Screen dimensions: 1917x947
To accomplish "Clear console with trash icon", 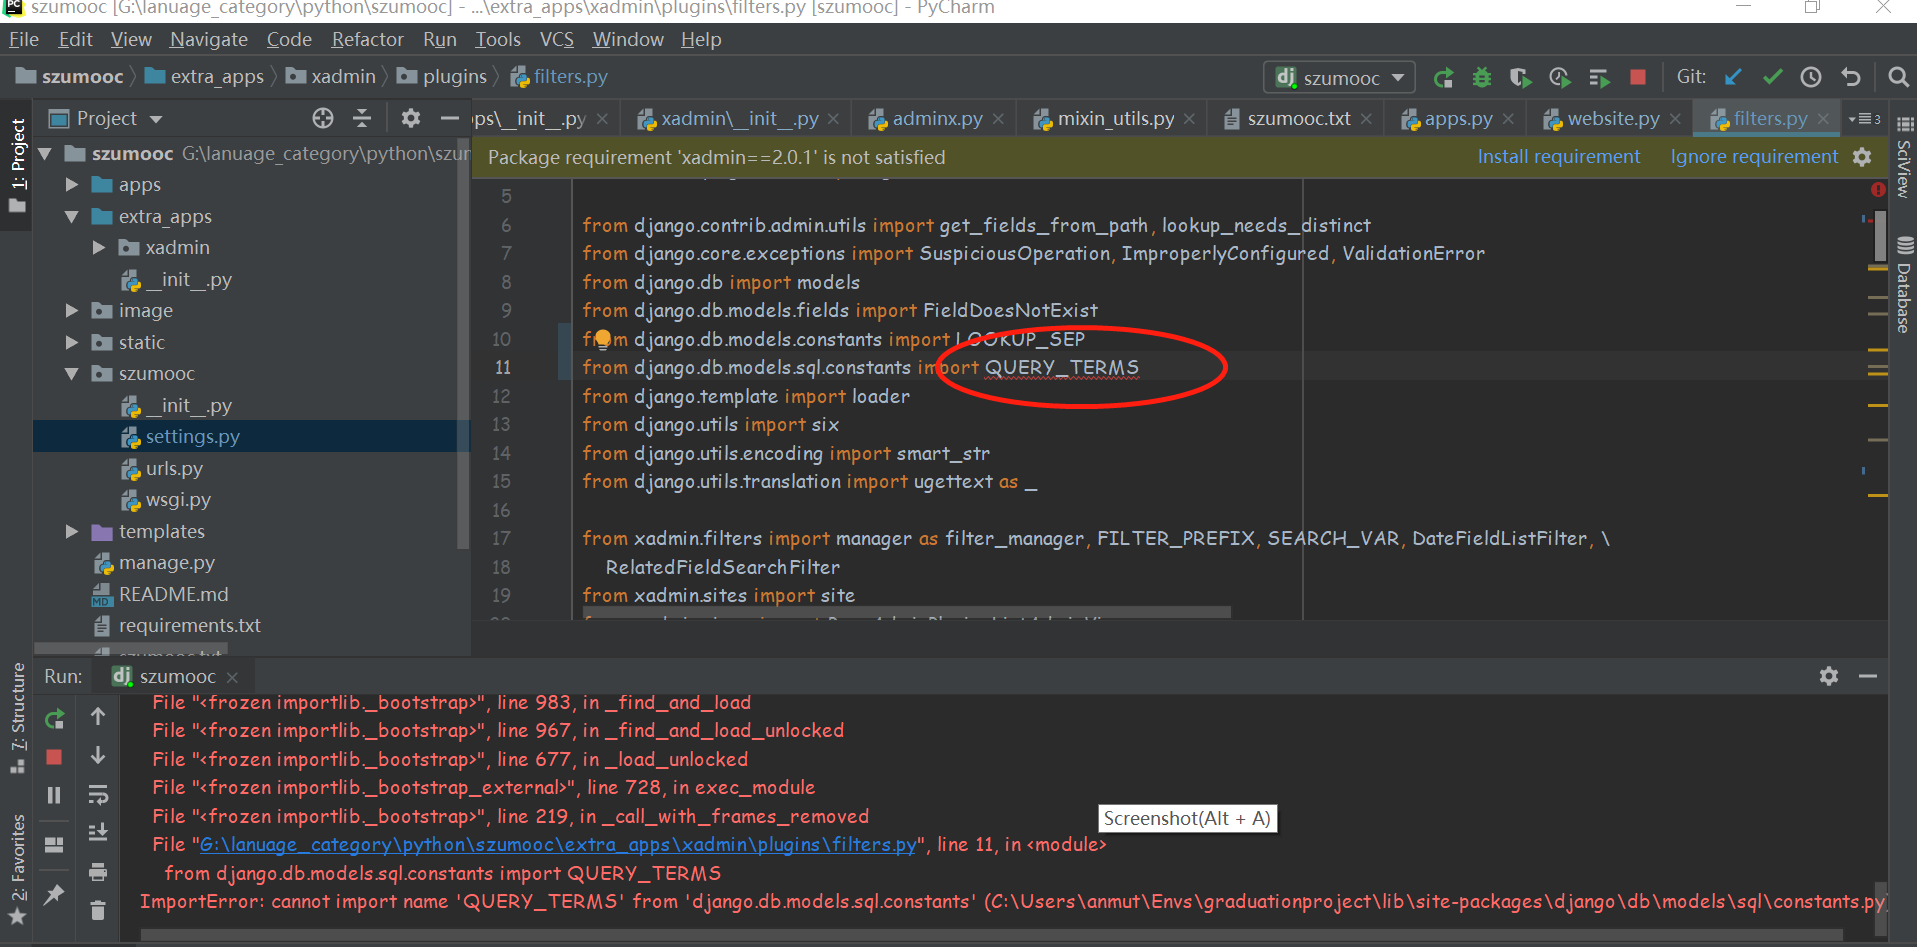I will [x=98, y=910].
